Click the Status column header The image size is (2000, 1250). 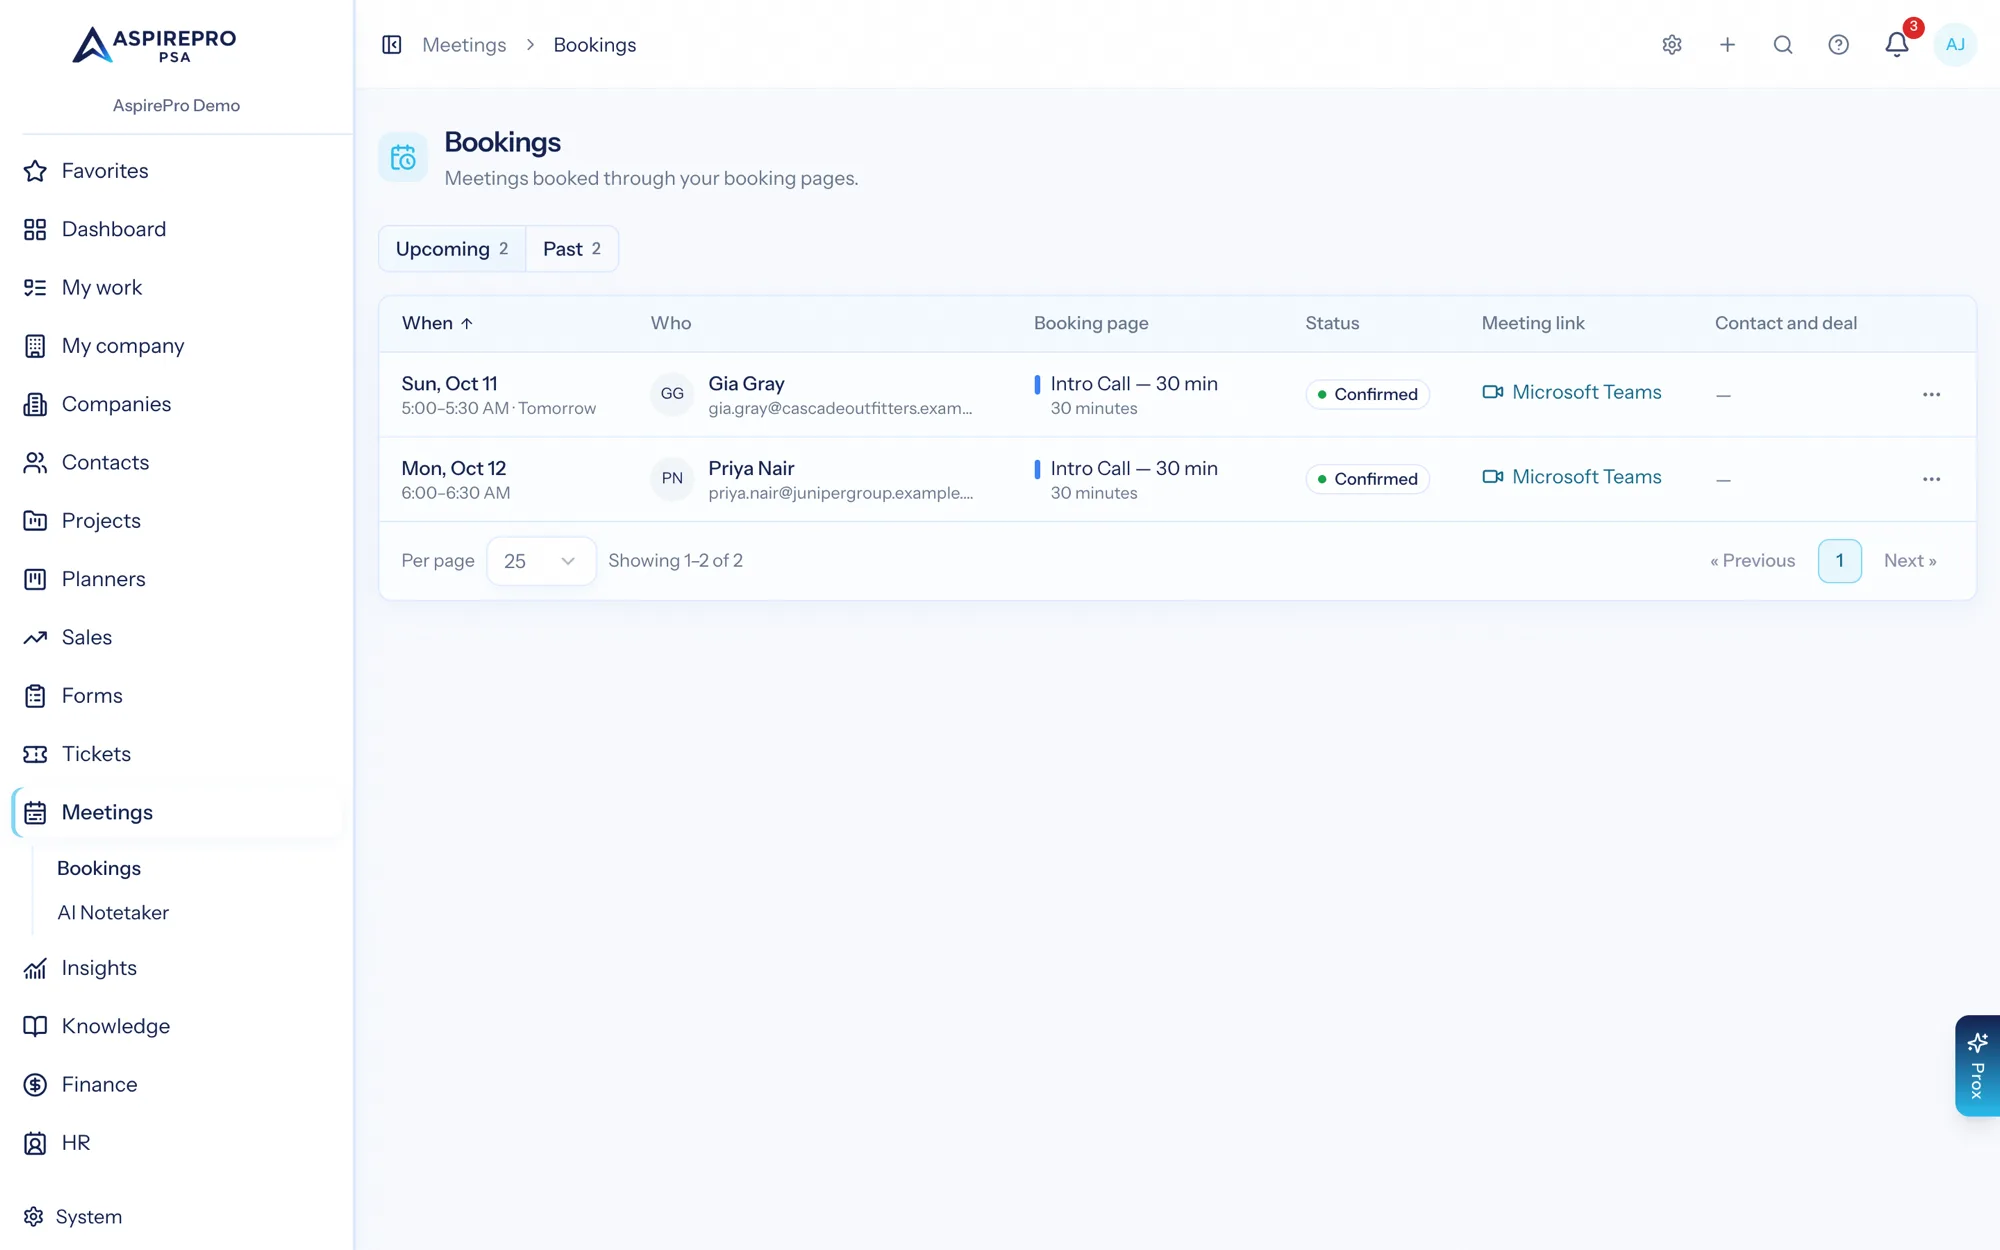tap(1332, 323)
